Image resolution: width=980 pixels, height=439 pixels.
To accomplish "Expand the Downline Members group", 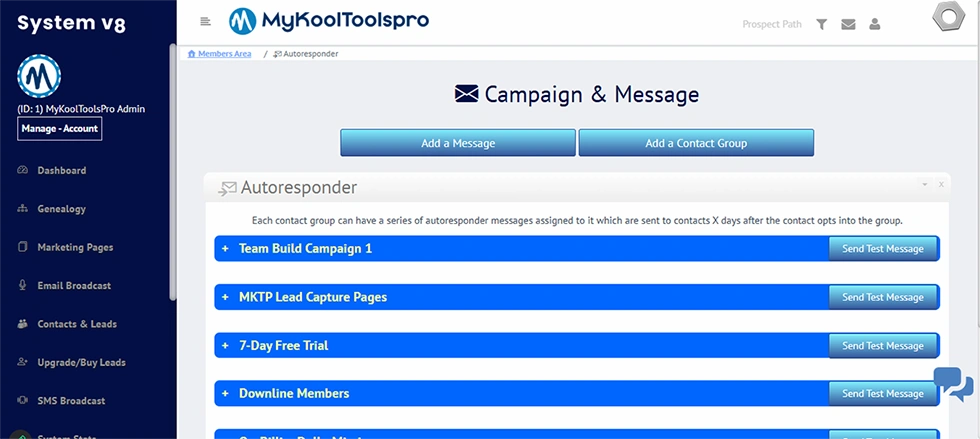I will coord(226,393).
